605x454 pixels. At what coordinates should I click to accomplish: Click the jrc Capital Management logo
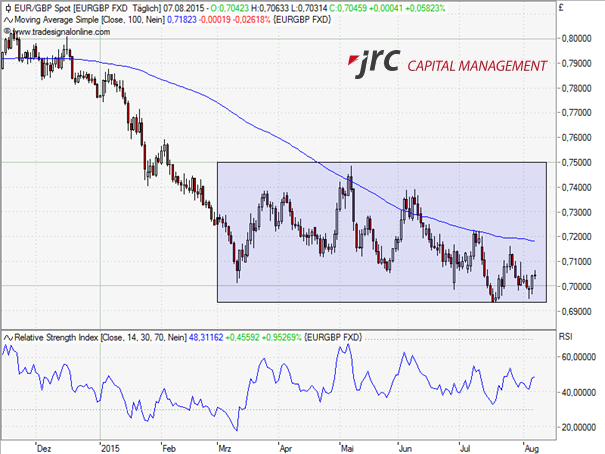pyautogui.click(x=446, y=65)
